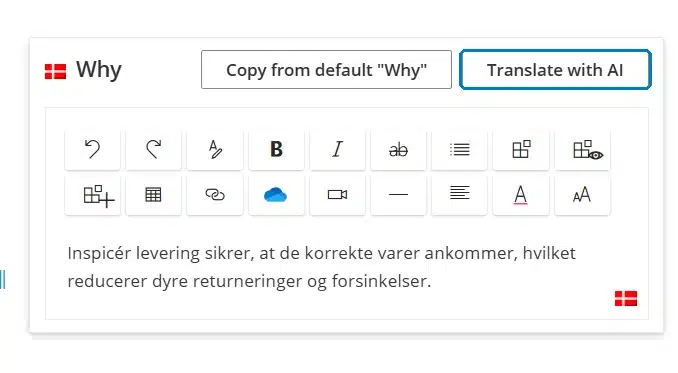678x373 pixels.
Task: Click the blocks with eye preview icon
Action: click(x=582, y=150)
